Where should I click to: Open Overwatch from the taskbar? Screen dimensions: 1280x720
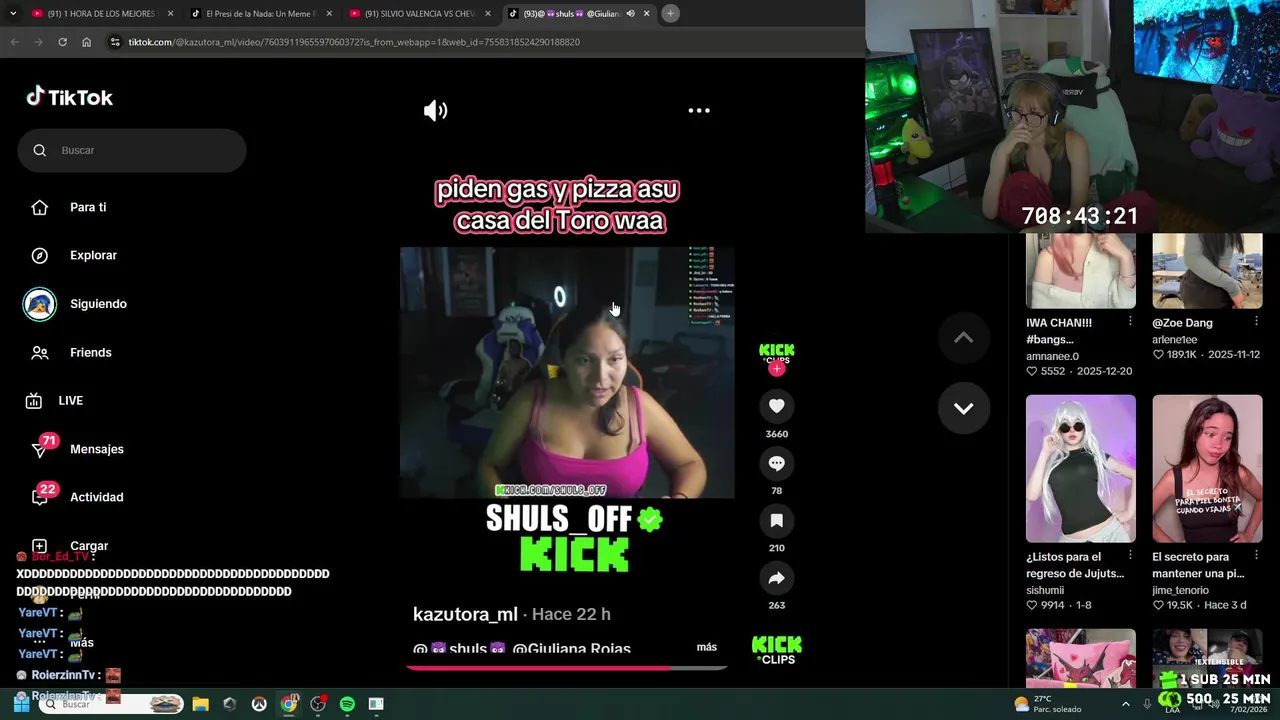[x=259, y=704]
